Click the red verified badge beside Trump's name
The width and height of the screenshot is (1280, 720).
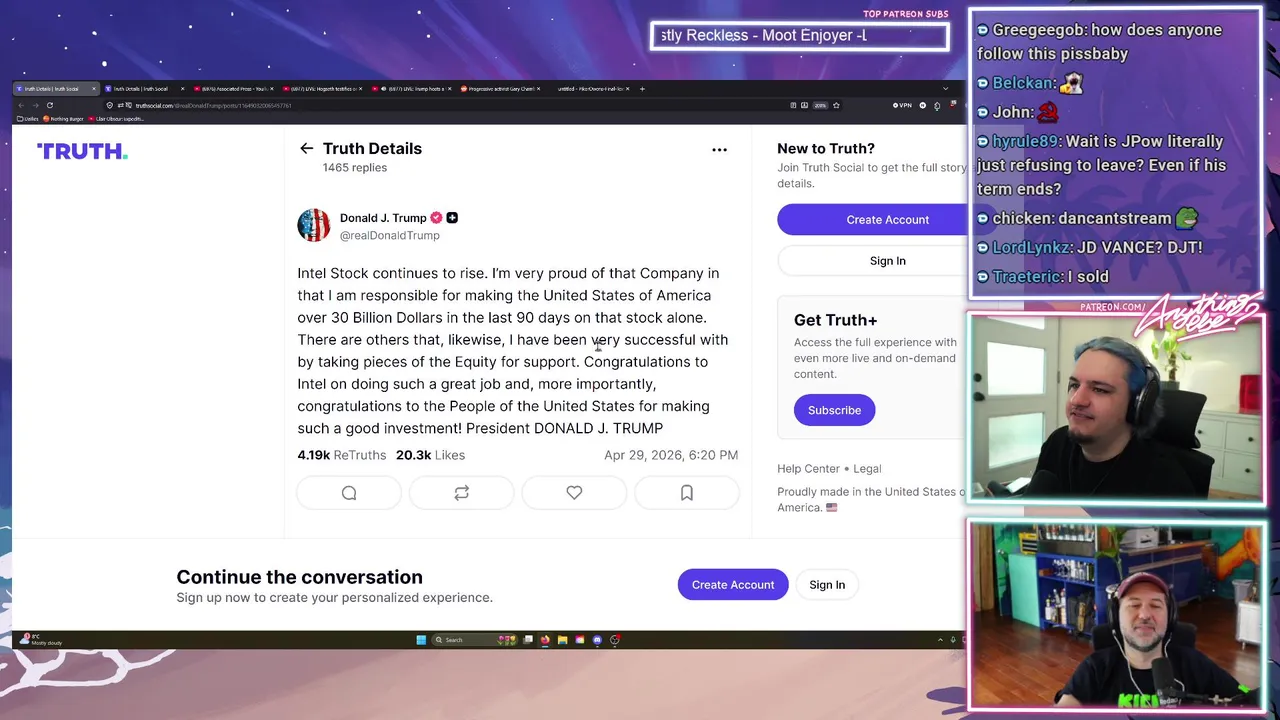click(436, 218)
